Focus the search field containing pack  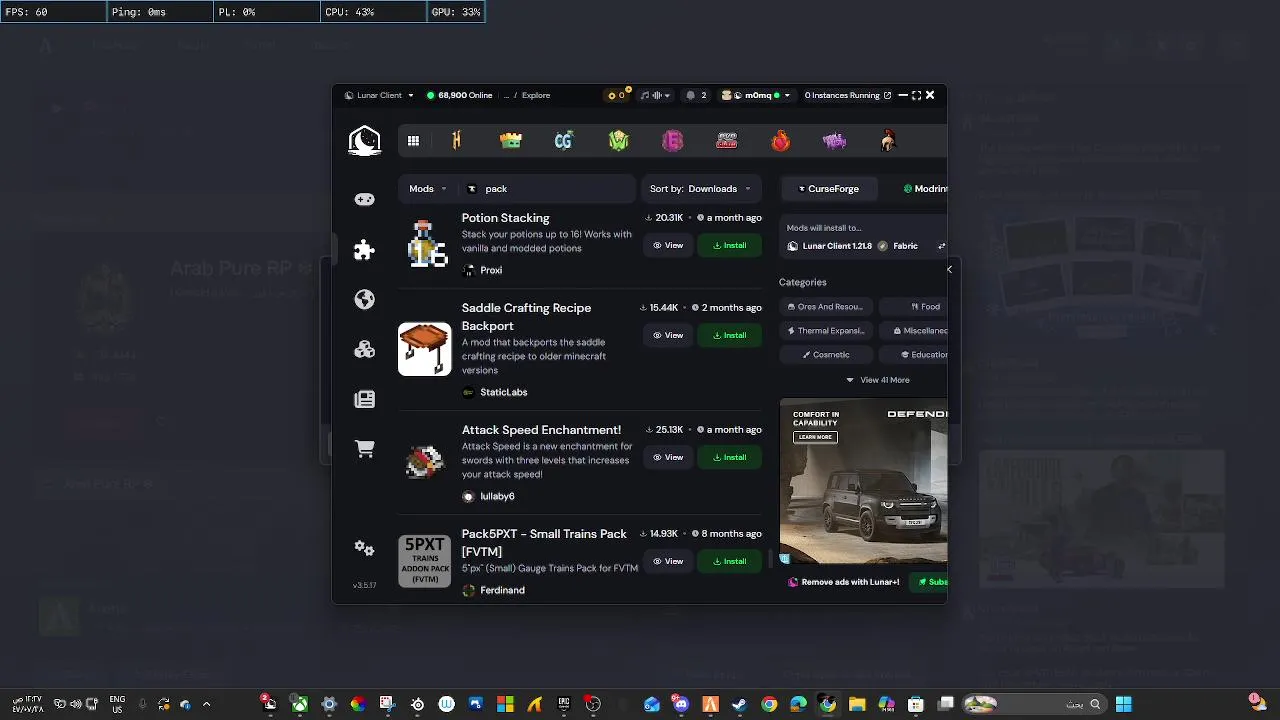pos(548,188)
